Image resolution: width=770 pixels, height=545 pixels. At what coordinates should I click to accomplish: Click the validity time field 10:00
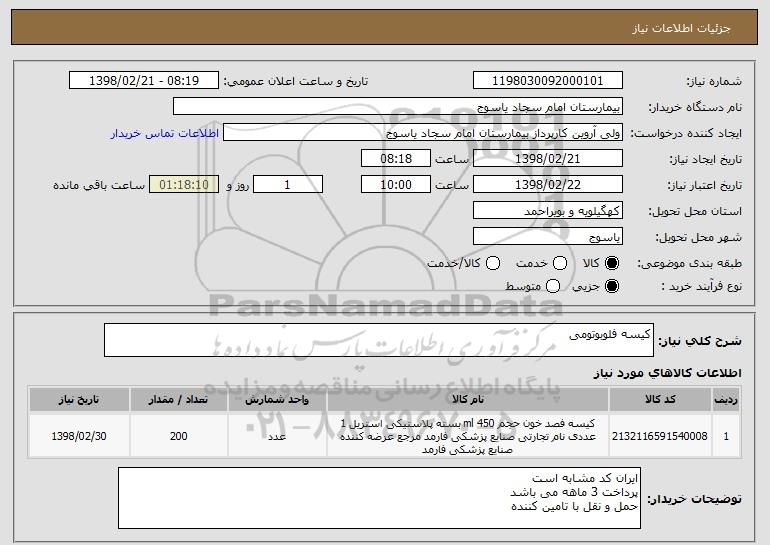[396, 185]
